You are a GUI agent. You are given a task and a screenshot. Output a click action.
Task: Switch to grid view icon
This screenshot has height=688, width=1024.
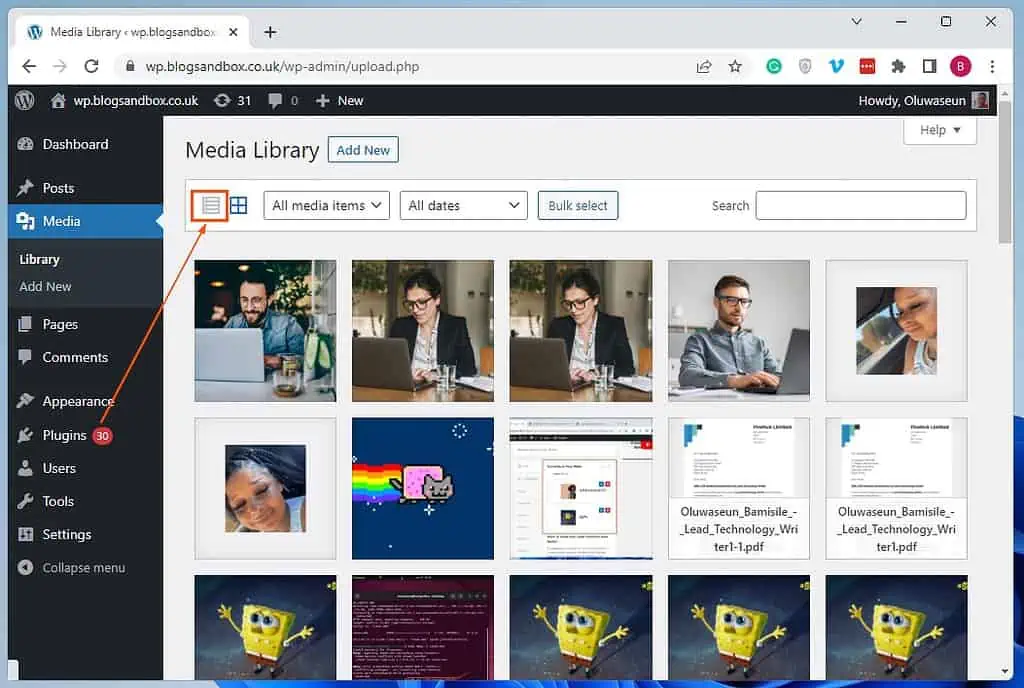(239, 206)
